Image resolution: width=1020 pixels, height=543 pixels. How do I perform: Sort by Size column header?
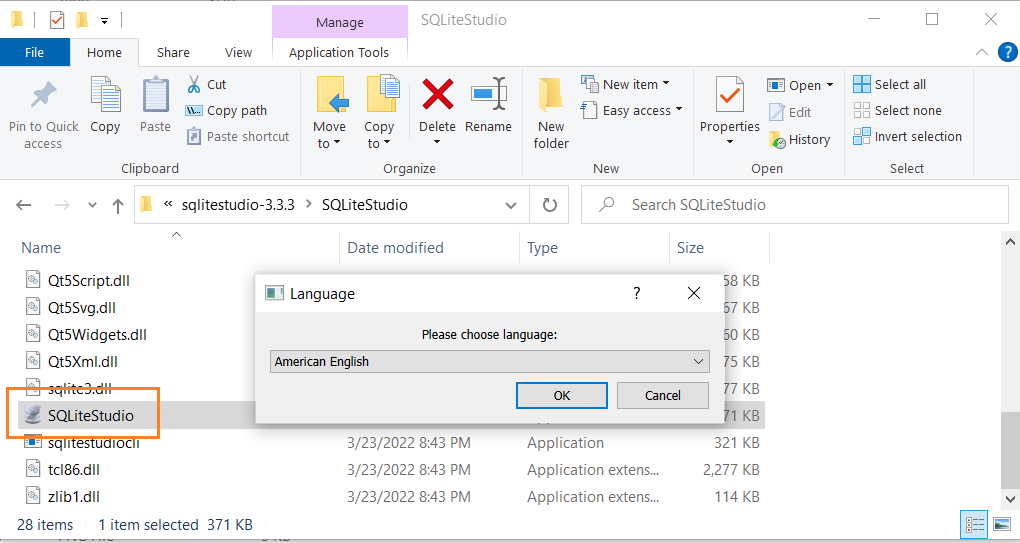tap(690, 248)
